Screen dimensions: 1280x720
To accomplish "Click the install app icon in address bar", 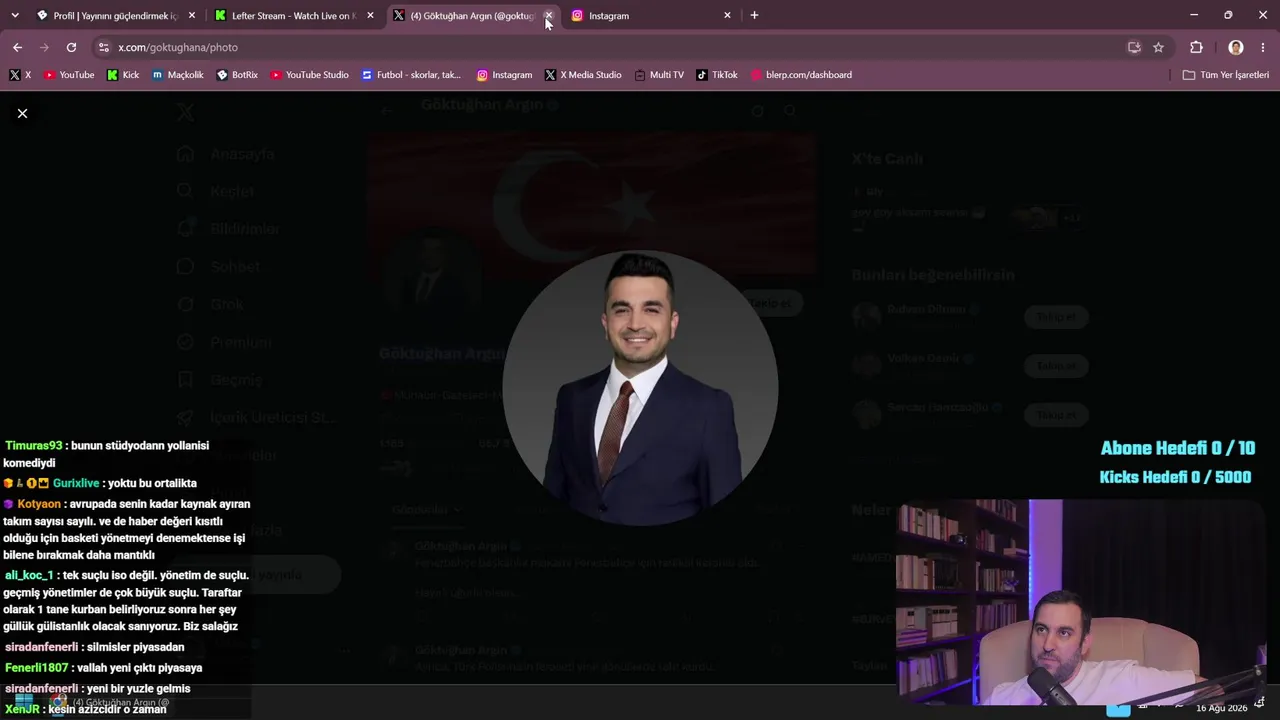I will pos(1134,47).
